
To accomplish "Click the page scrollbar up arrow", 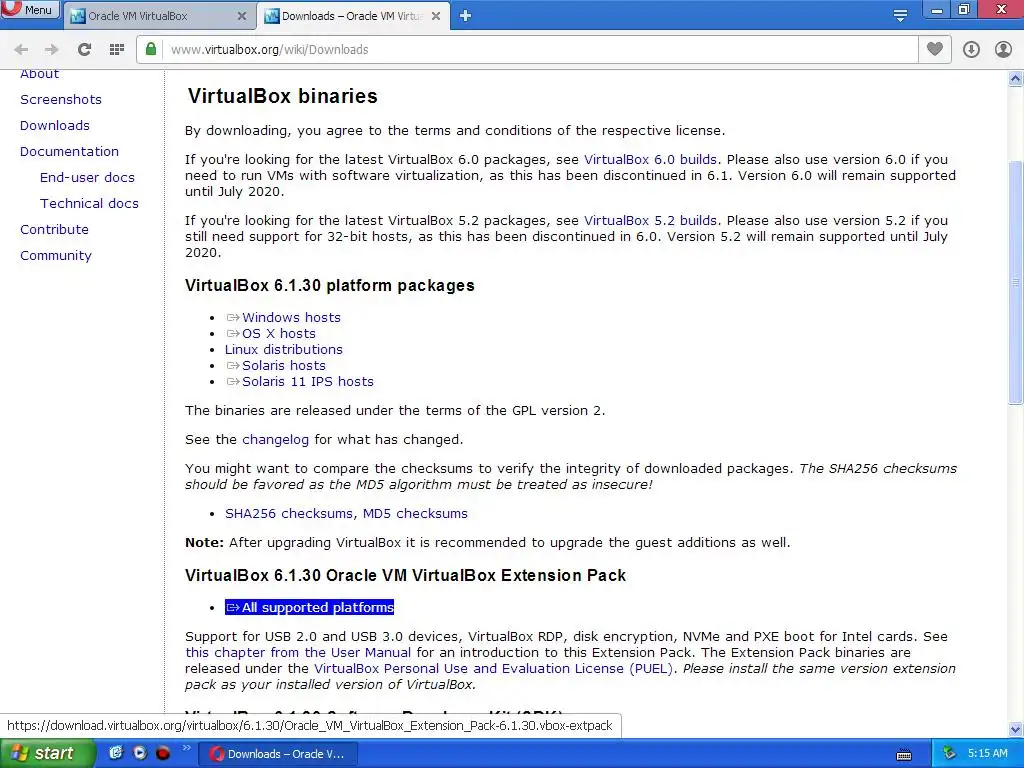I will click(x=1016, y=79).
